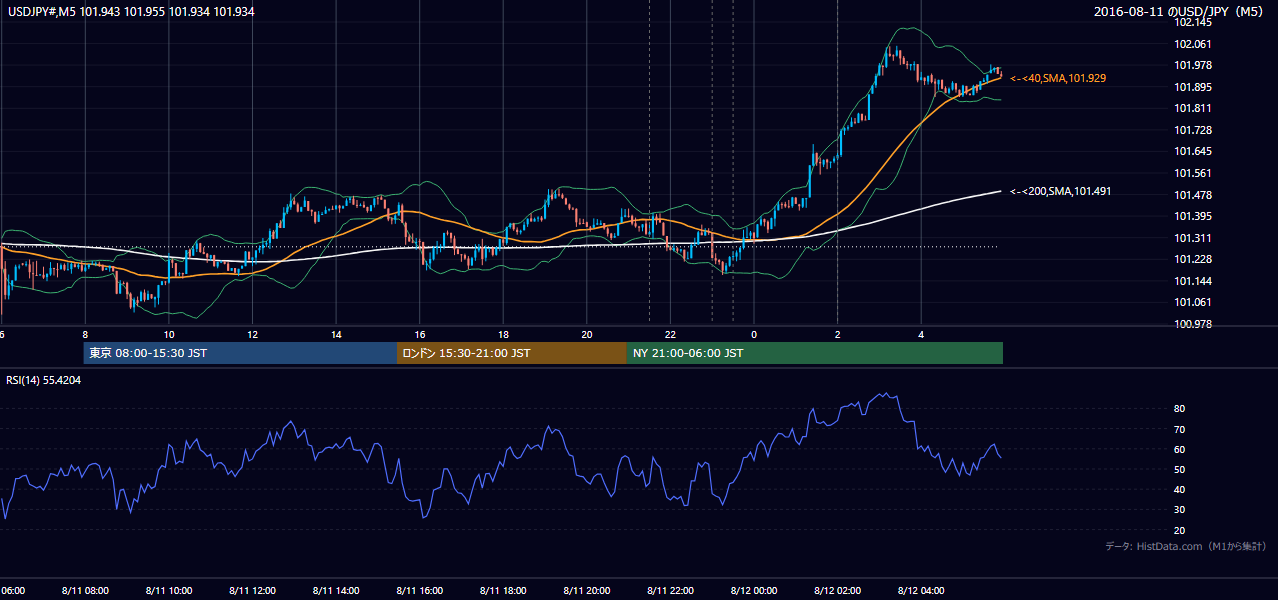1278x600 pixels.
Task: Click price axis label 101.645
Action: pyautogui.click(x=1193, y=151)
